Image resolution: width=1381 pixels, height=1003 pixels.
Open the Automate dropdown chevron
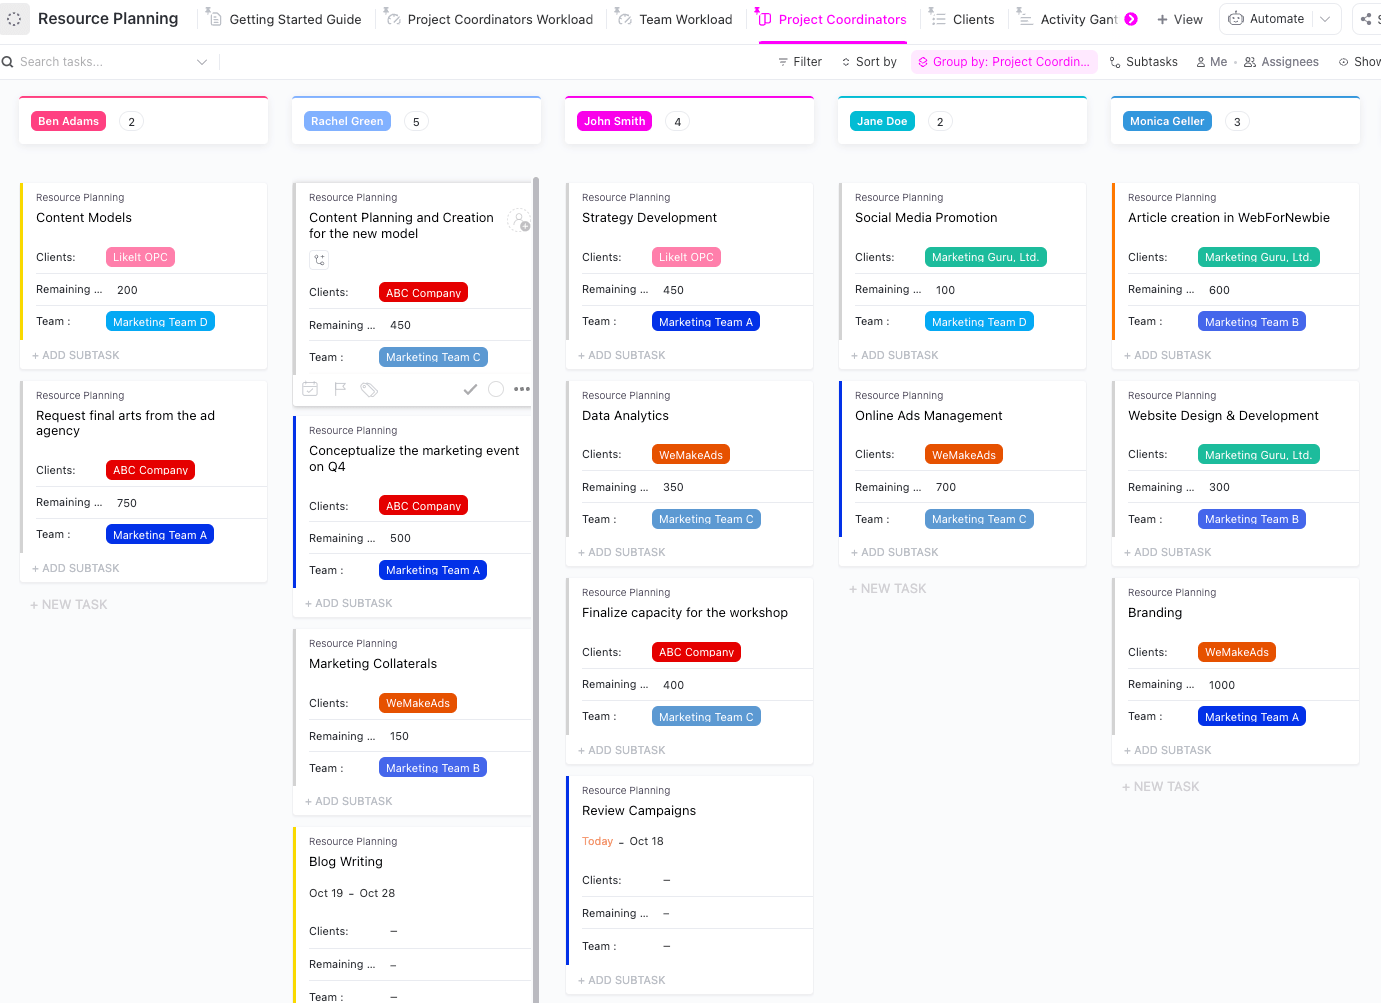1325,19
